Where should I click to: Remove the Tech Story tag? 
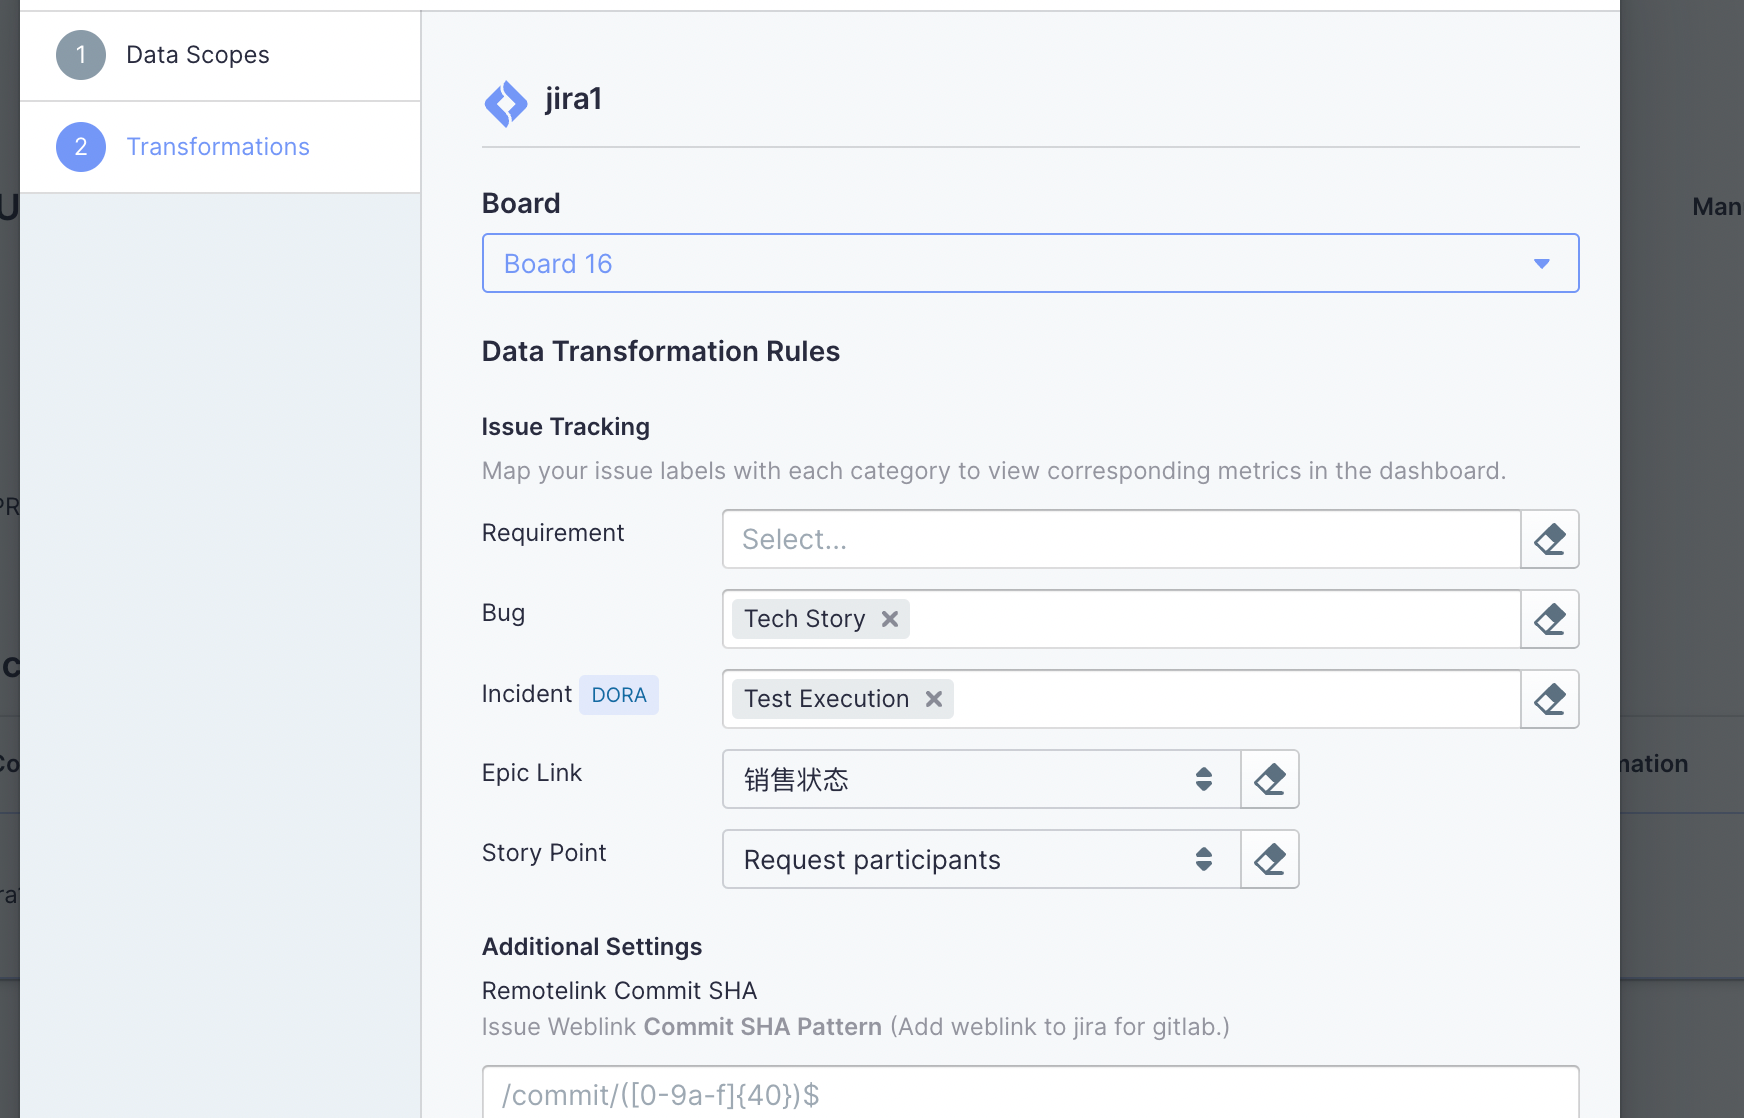click(x=890, y=619)
